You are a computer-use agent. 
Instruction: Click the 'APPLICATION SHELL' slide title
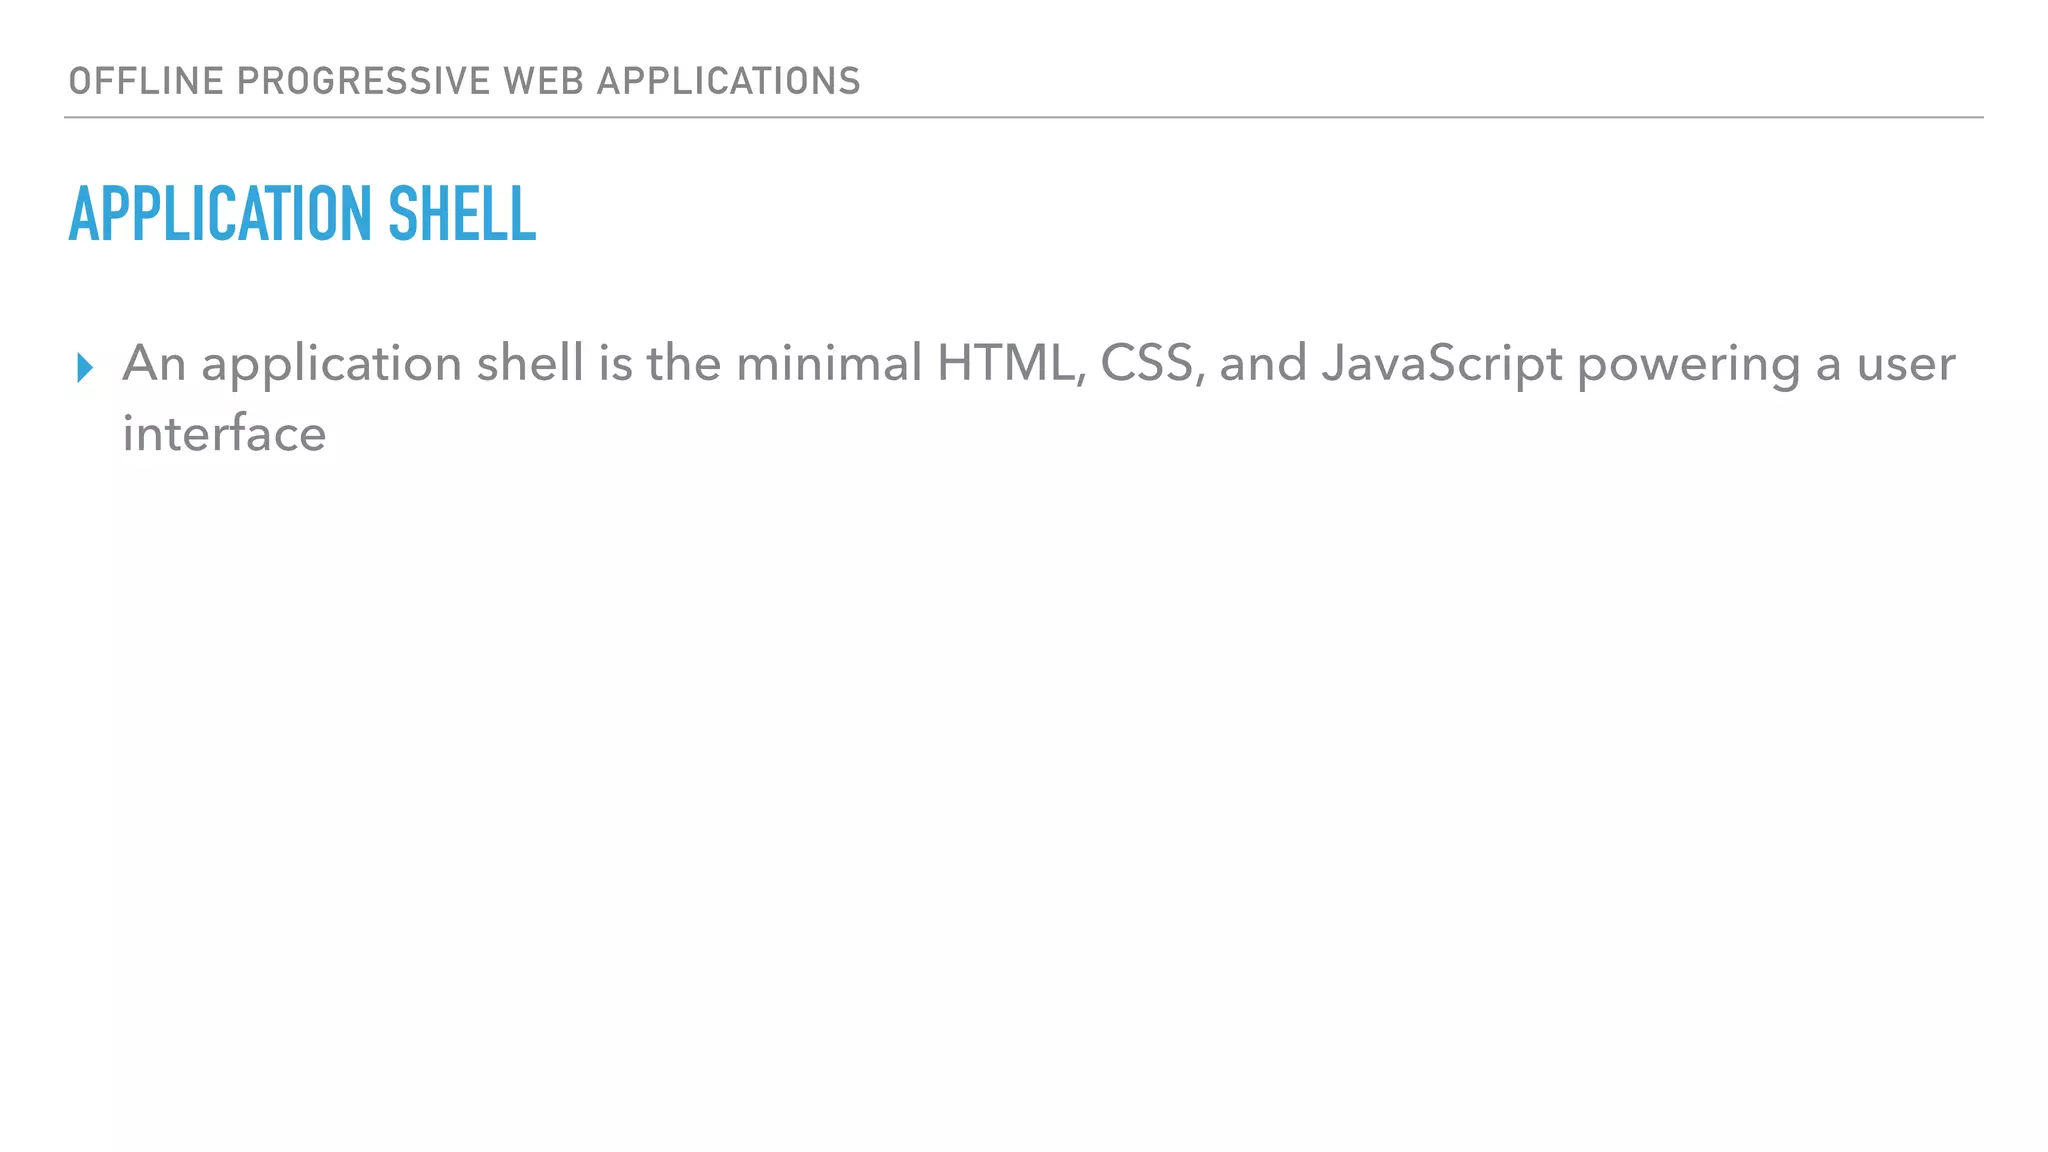[302, 214]
